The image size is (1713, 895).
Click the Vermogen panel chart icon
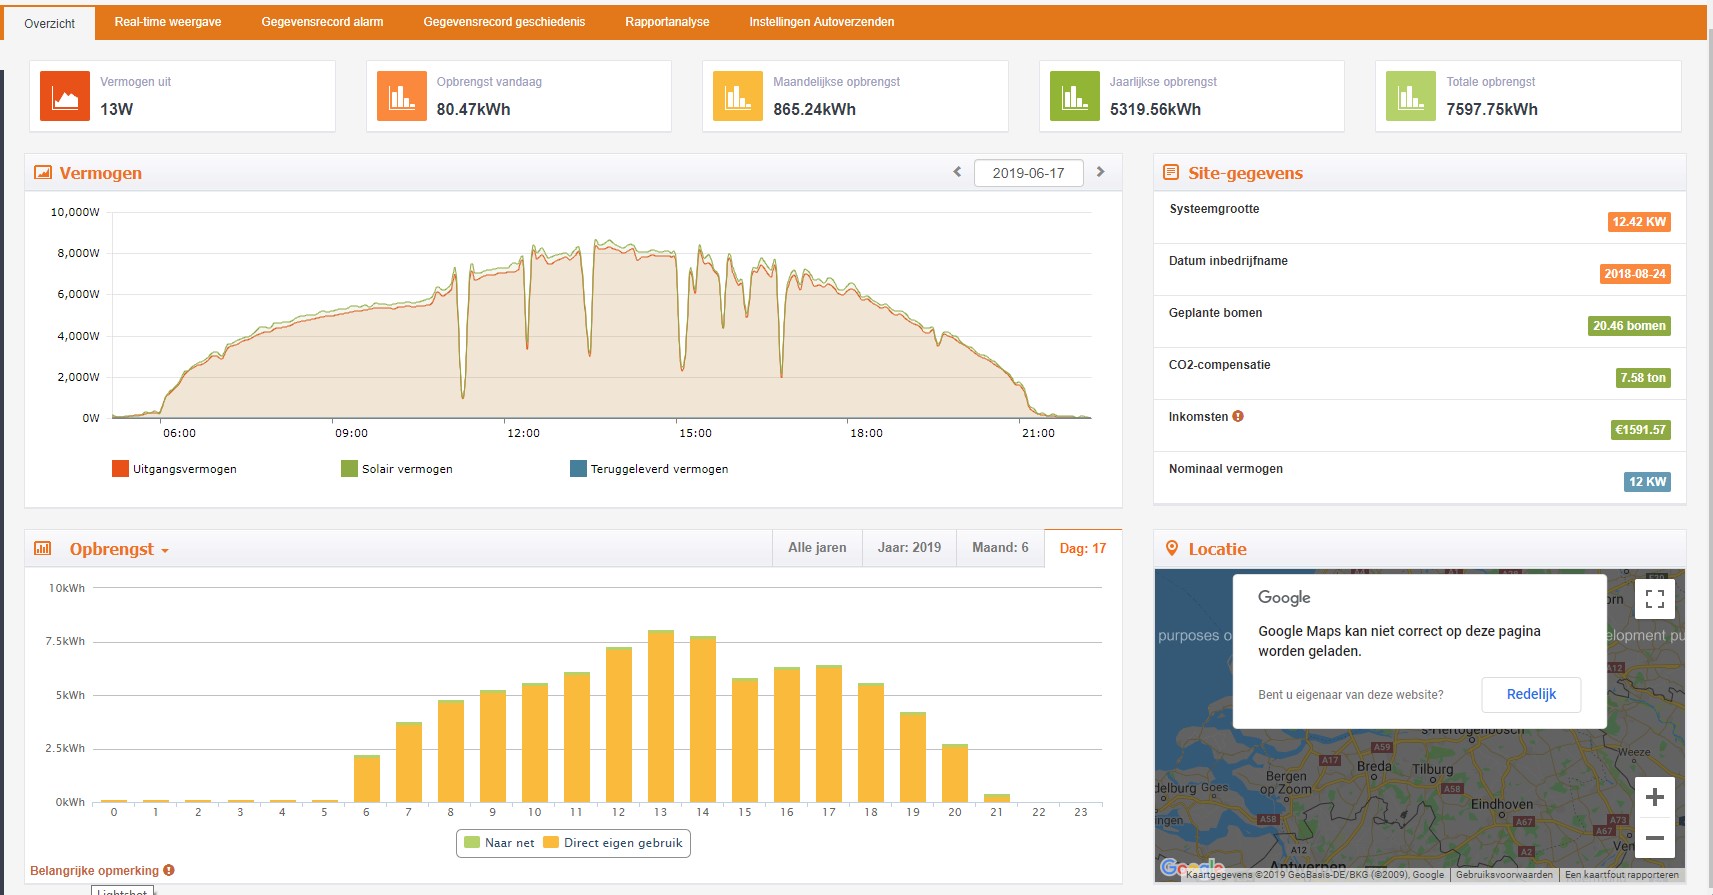point(43,173)
